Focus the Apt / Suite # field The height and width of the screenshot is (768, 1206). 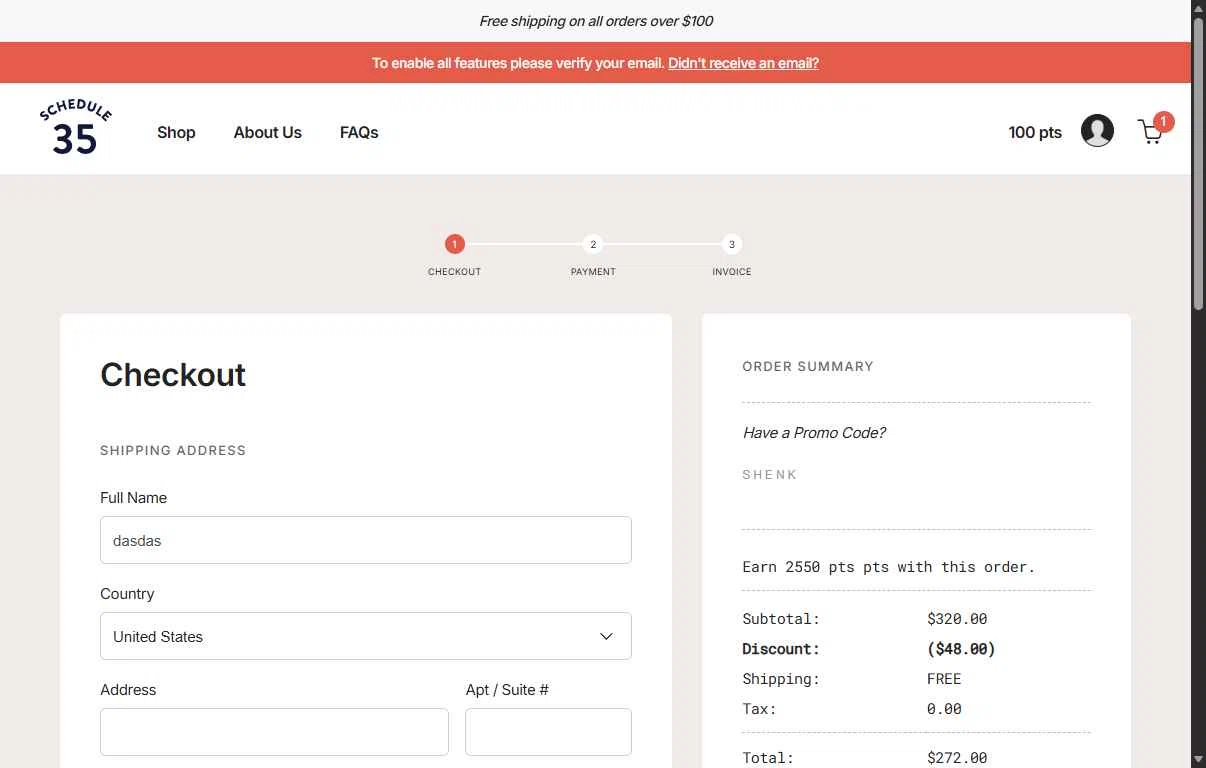[548, 732]
